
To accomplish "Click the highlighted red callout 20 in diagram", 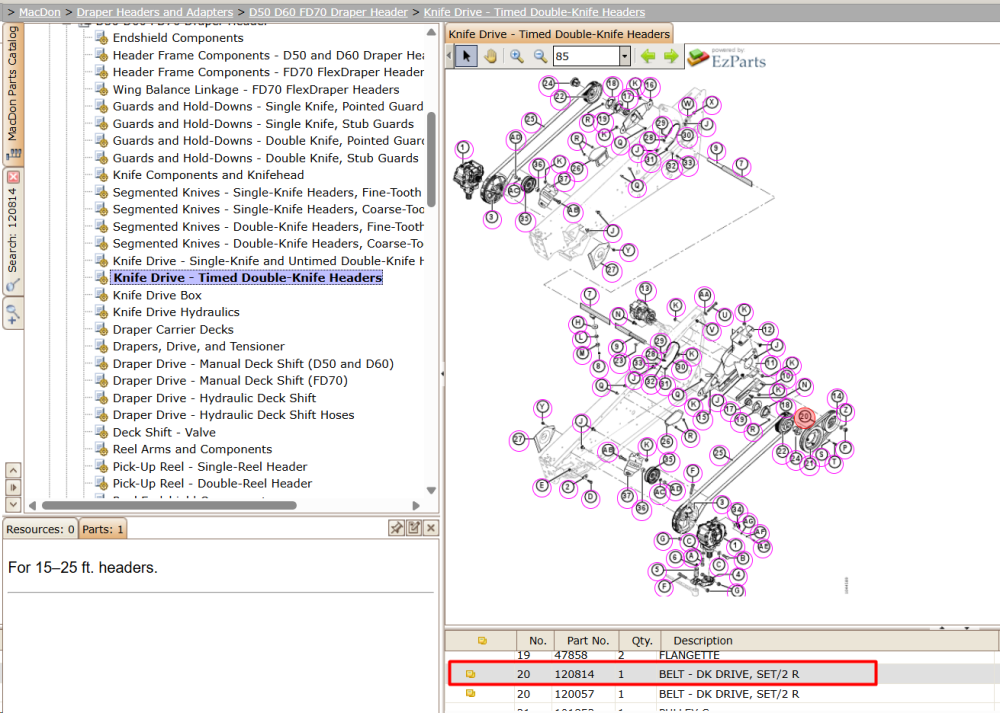I will [x=804, y=417].
